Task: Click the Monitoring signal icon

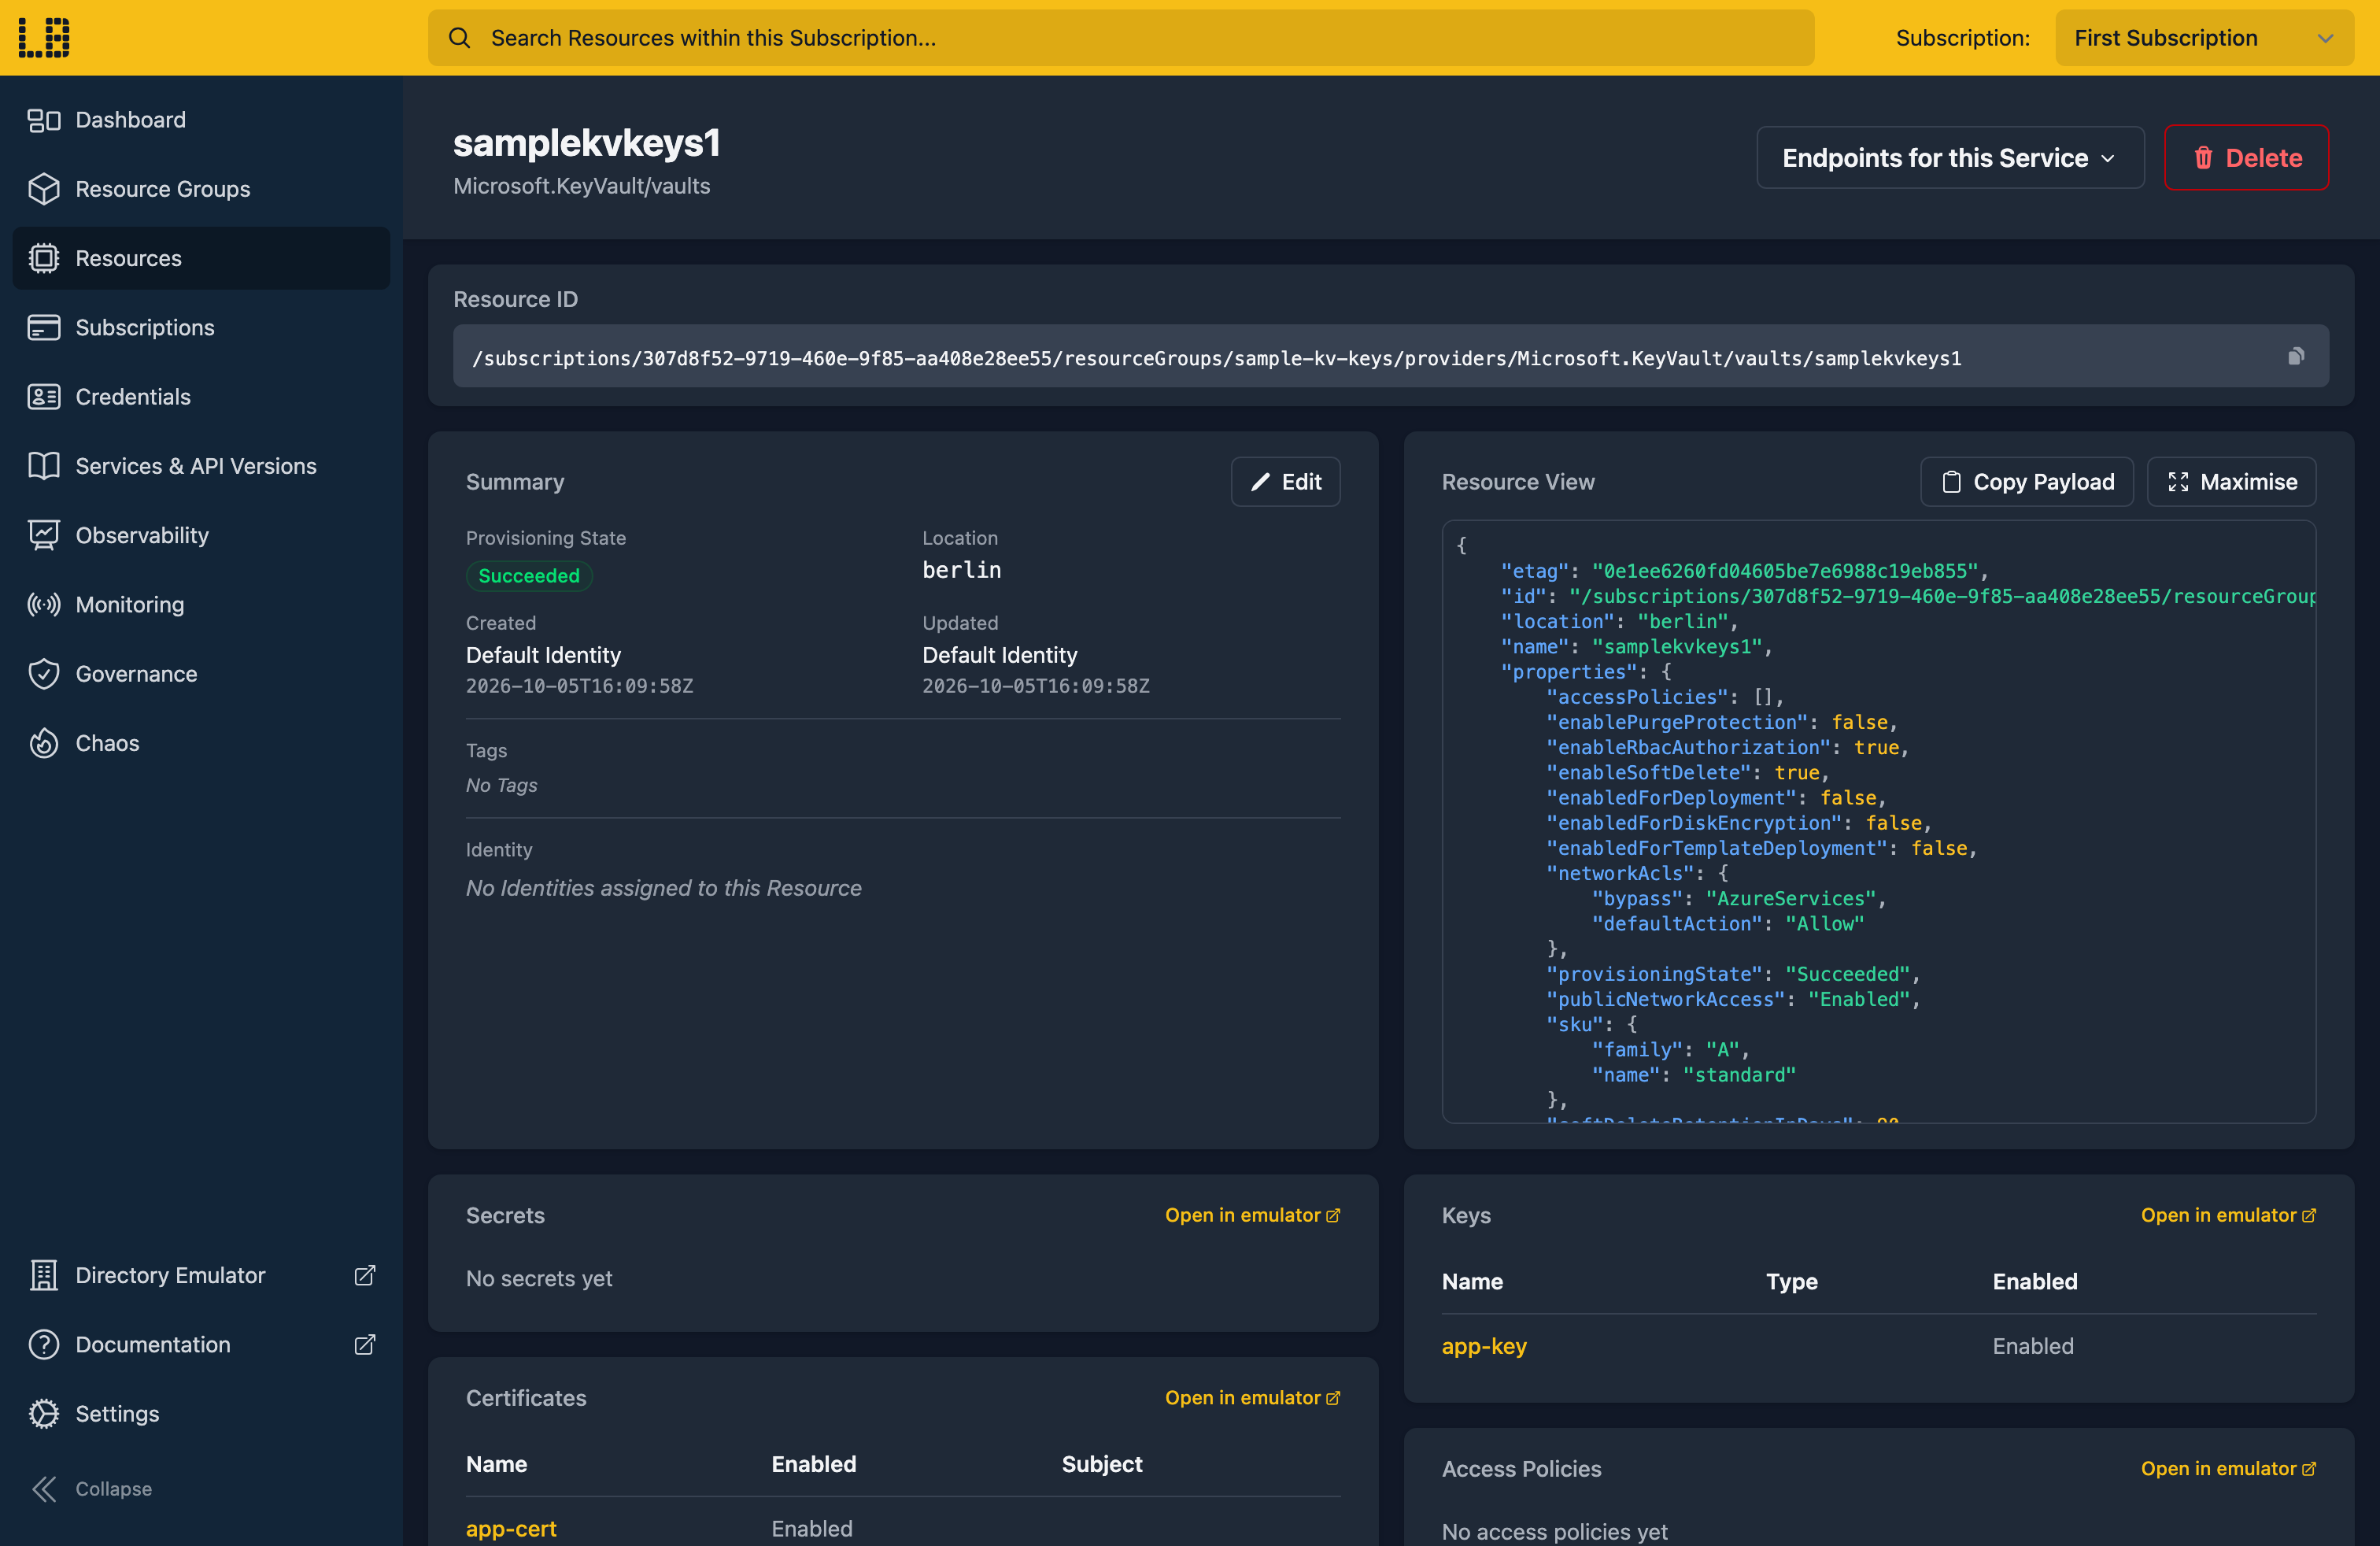Action: click(44, 605)
